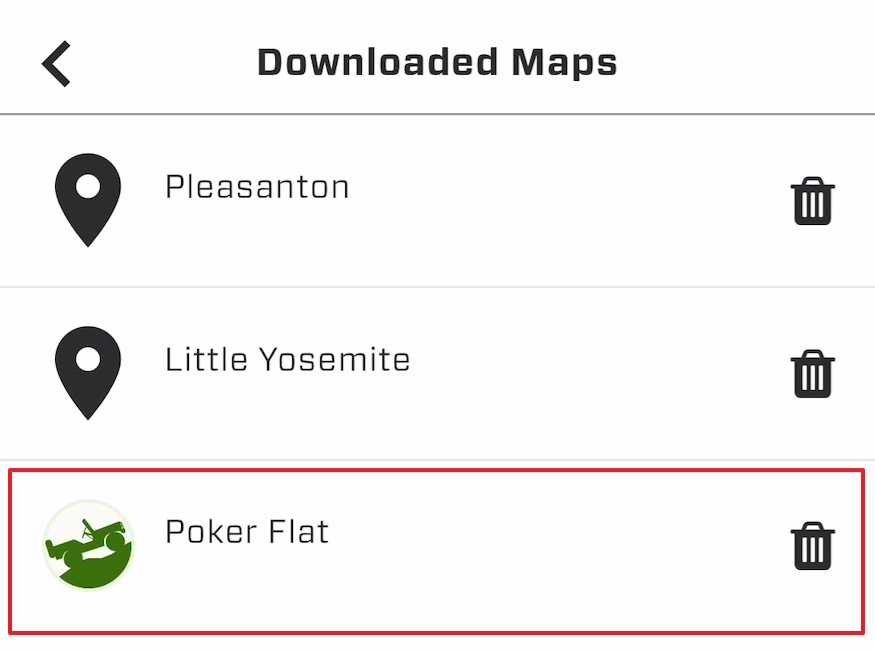Viewport: 875px width, 652px height.
Task: Go back using the left chevron arrow
Action: (57, 63)
